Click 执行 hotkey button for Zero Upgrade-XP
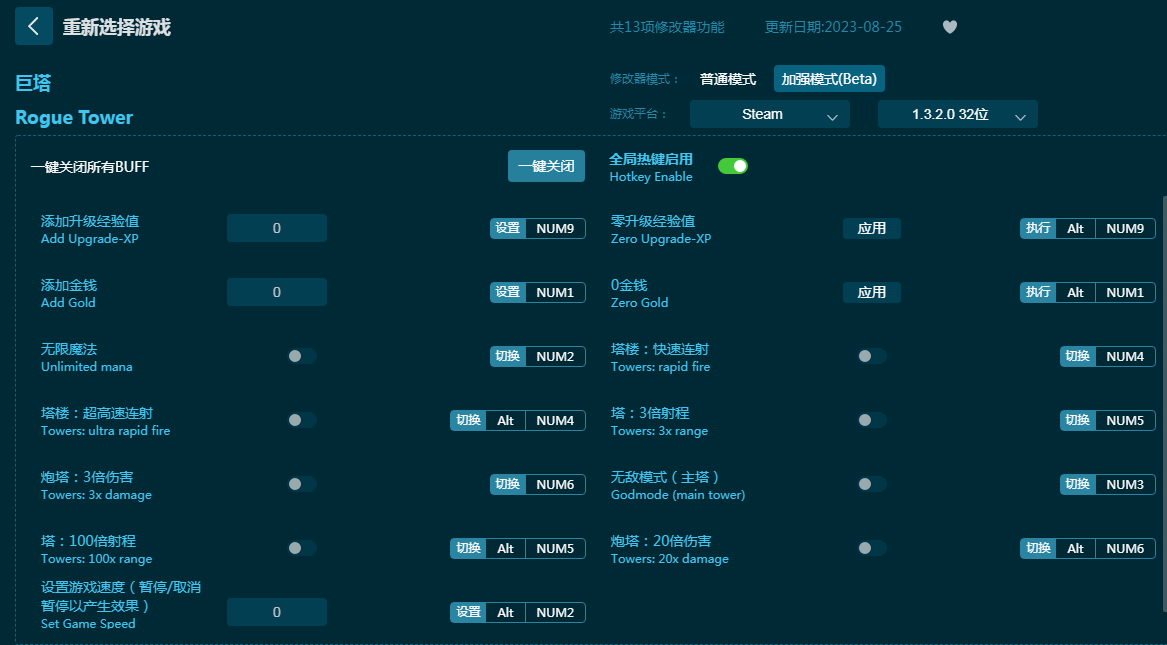Screen dimensions: 1167x645 (x=1037, y=228)
